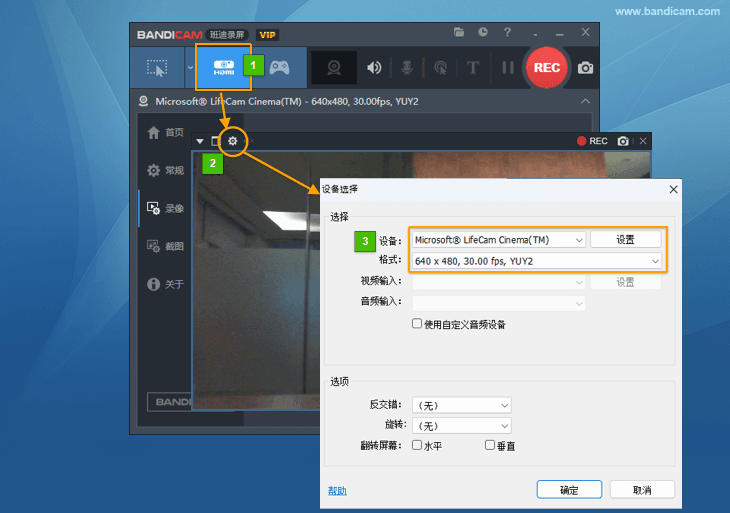Check the 垂直 vertical flip box

[x=490, y=445]
